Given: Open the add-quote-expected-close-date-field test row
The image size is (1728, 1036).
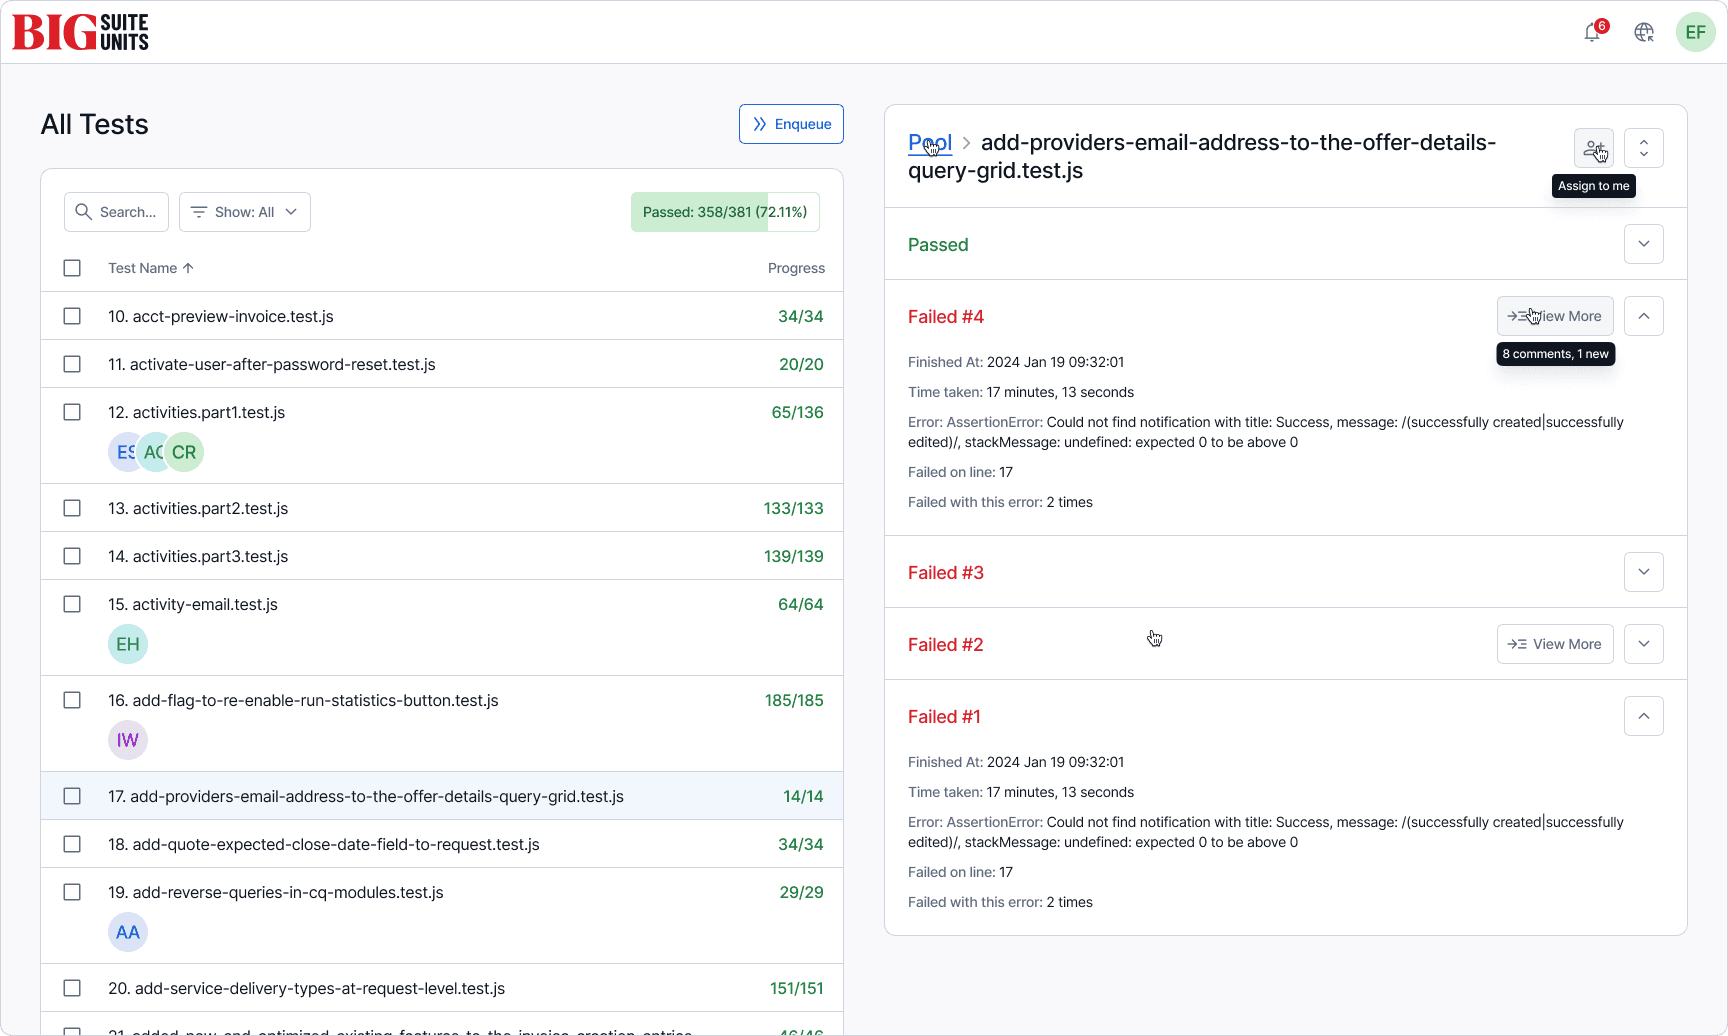Looking at the screenshot, I should pyautogui.click(x=336, y=844).
